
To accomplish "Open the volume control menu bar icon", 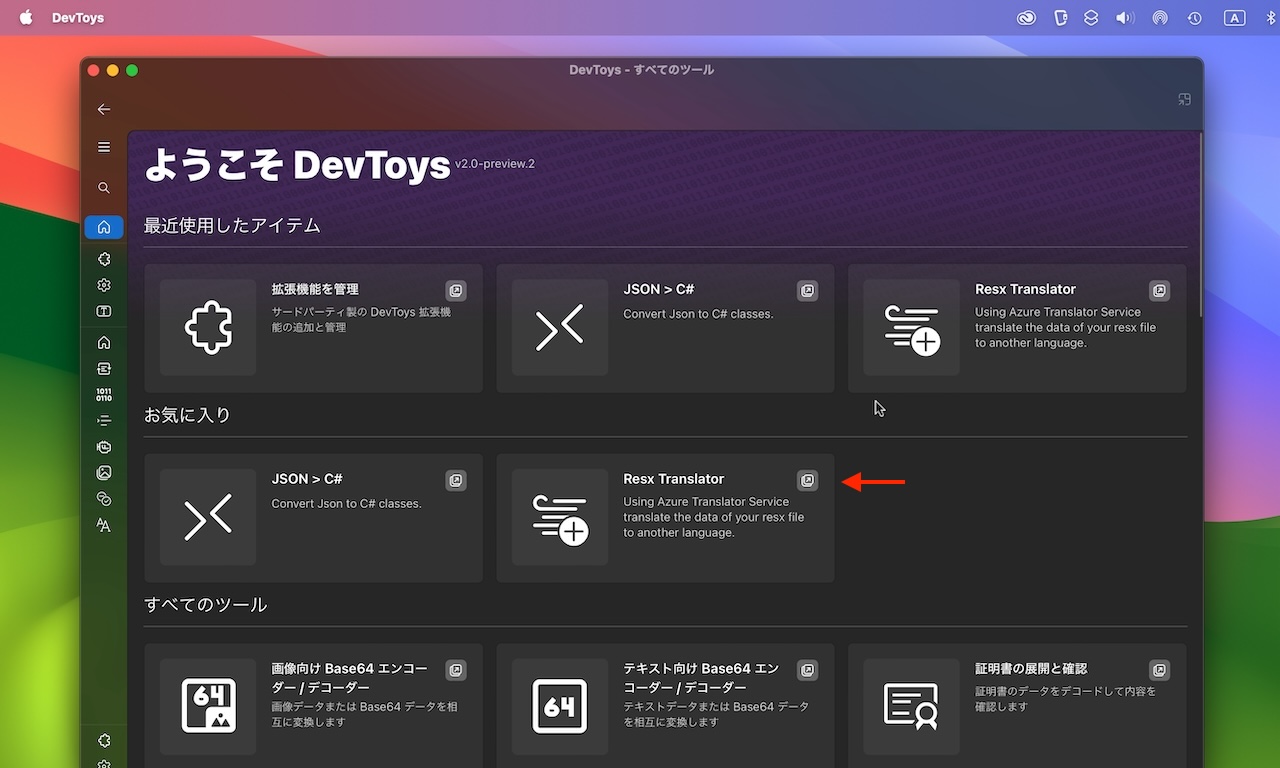I will [x=1125, y=18].
